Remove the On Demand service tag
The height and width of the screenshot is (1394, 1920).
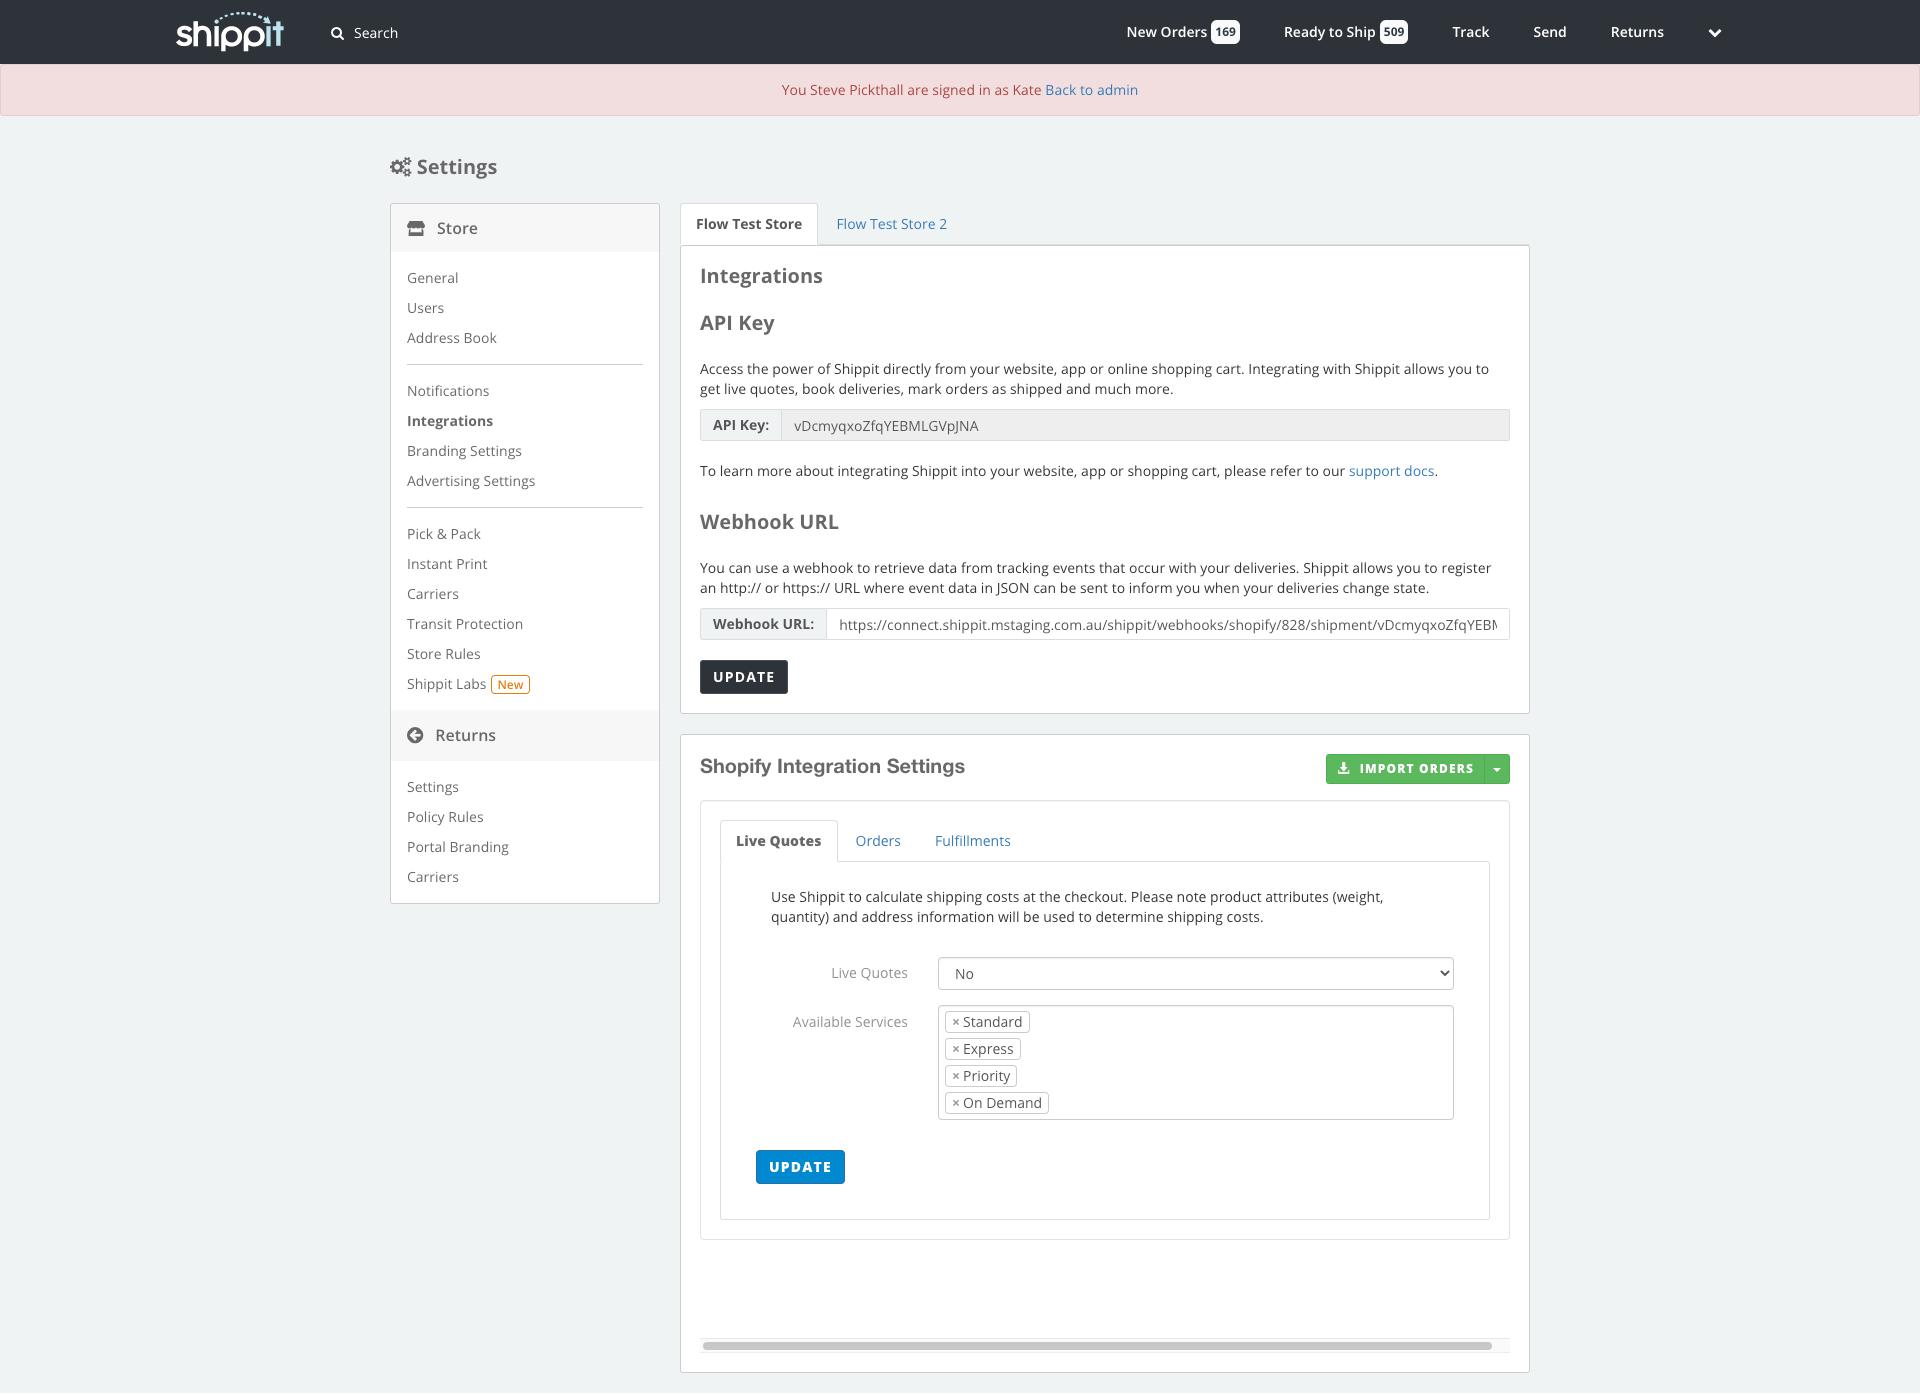coord(956,1103)
